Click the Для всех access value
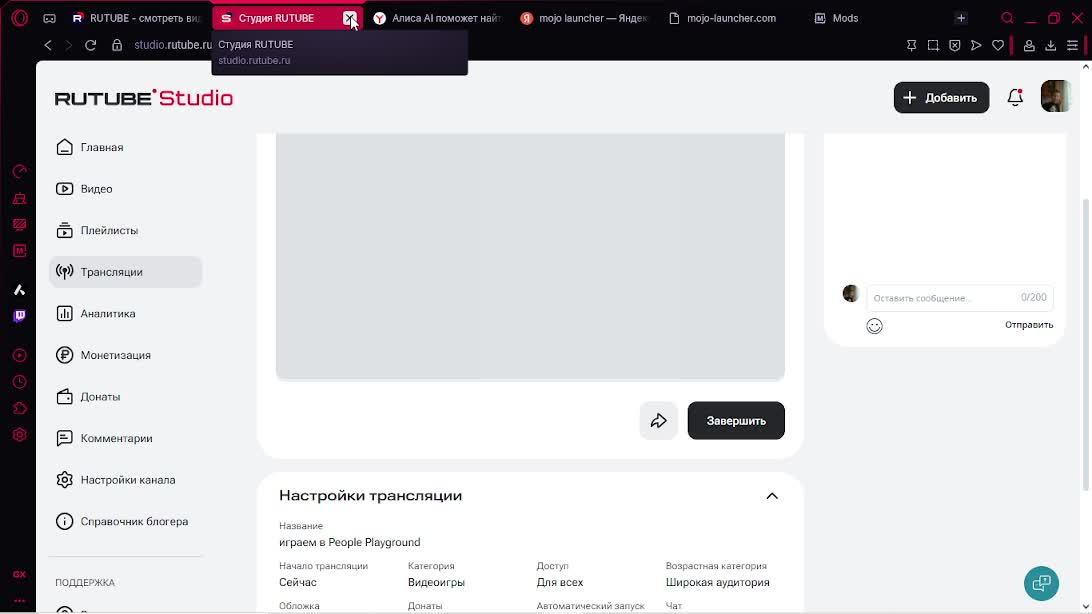 [x=560, y=582]
